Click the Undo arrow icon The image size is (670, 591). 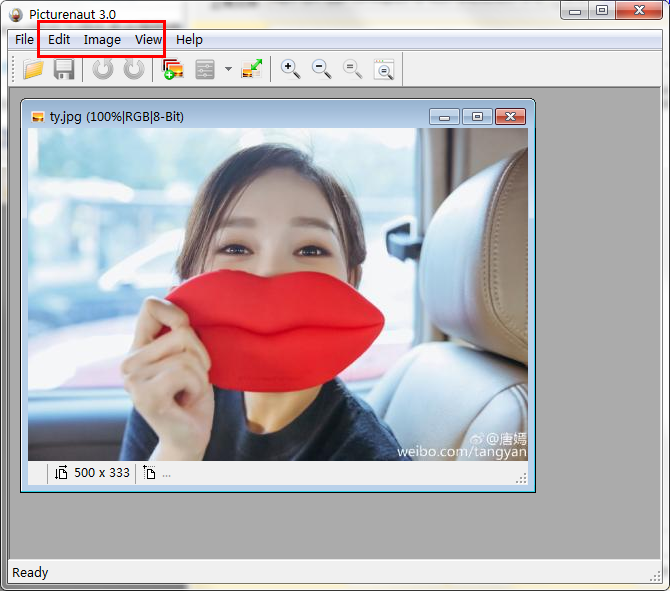[x=103, y=69]
